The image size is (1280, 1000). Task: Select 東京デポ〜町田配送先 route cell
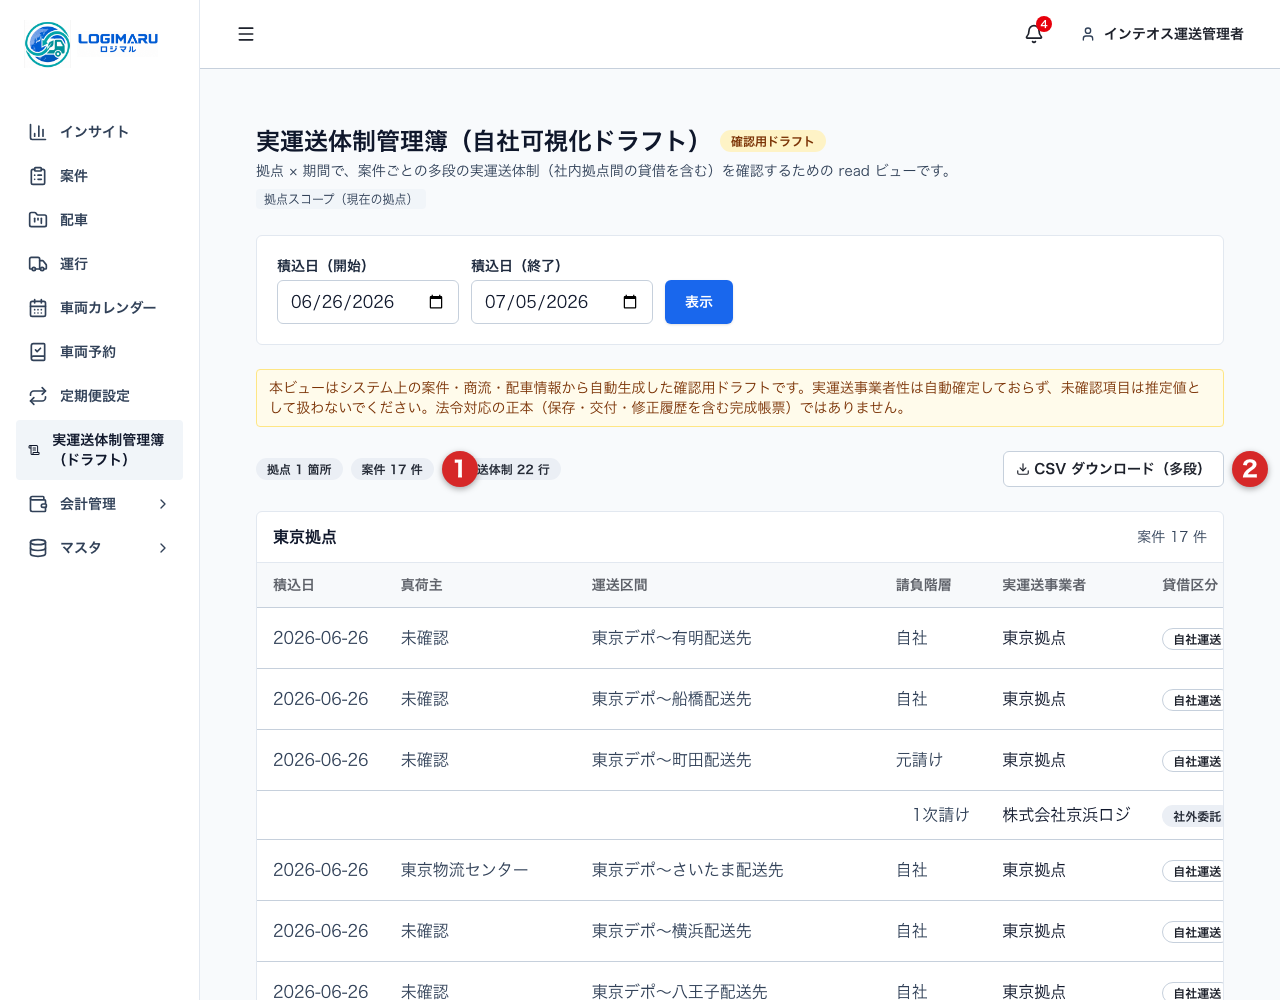click(x=672, y=760)
